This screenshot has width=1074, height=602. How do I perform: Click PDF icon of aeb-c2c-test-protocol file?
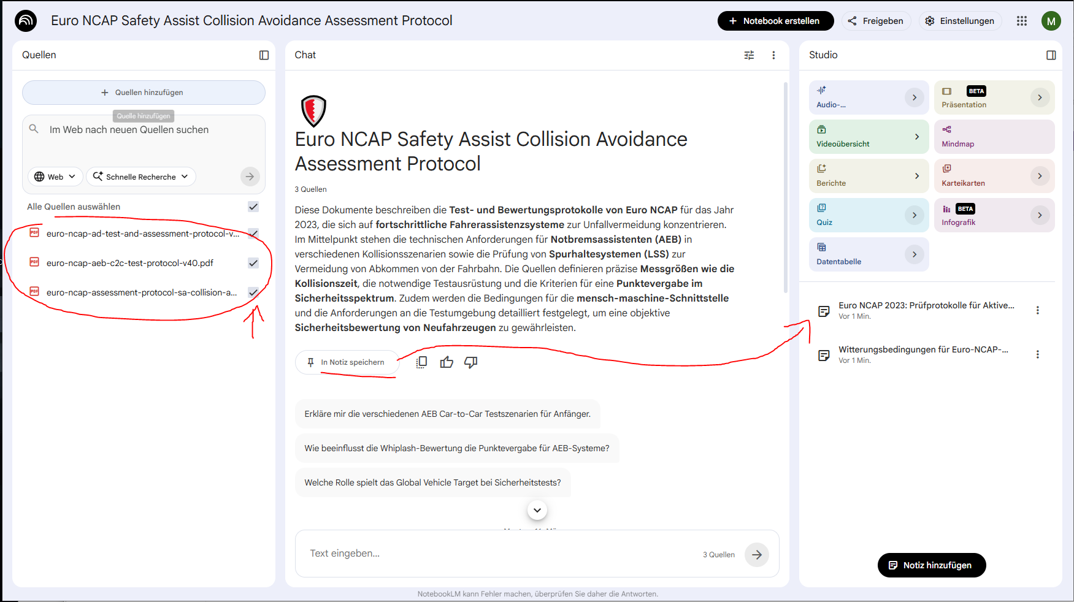pos(34,262)
